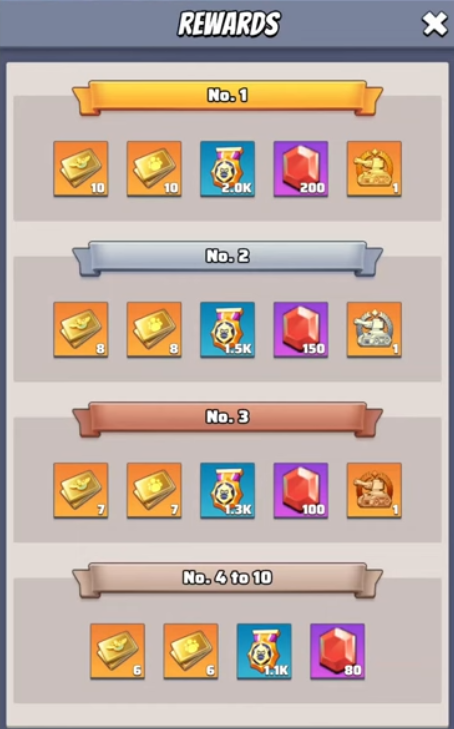
Task: Select the 200 red gem reward
Action: coord(301,169)
